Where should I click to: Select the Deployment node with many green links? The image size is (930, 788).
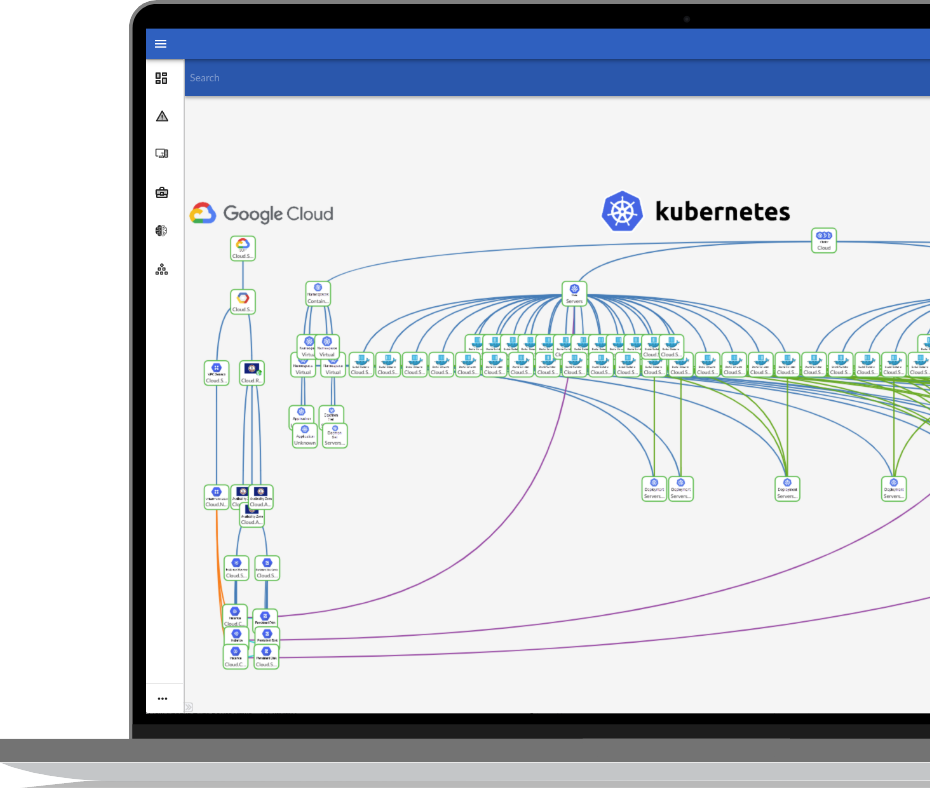(787, 489)
